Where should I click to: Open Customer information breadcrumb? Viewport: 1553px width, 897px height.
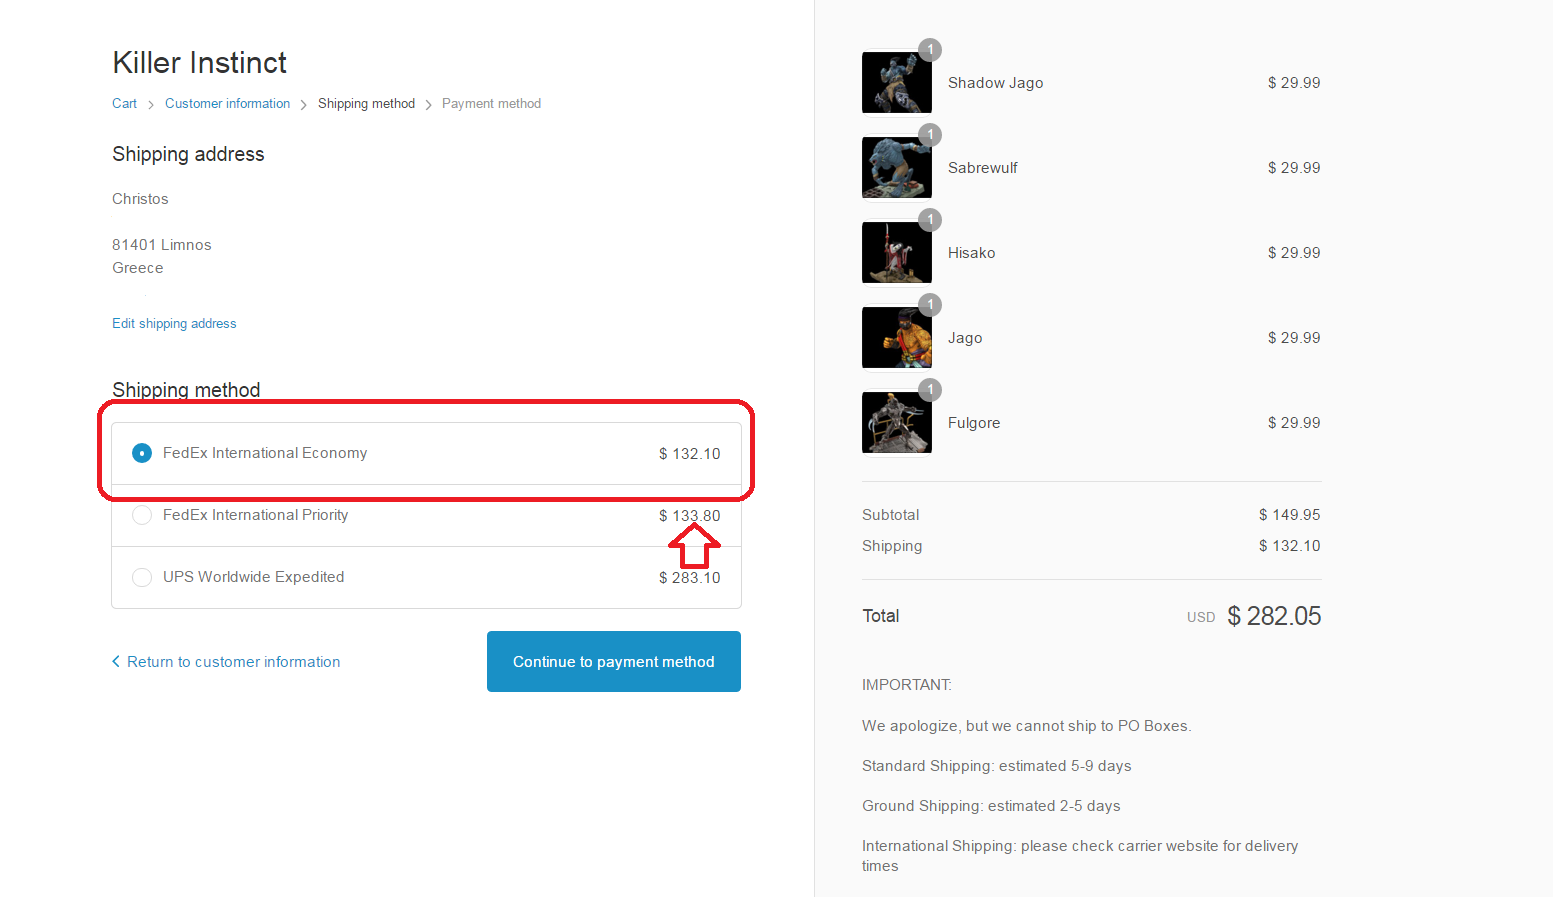(x=227, y=103)
